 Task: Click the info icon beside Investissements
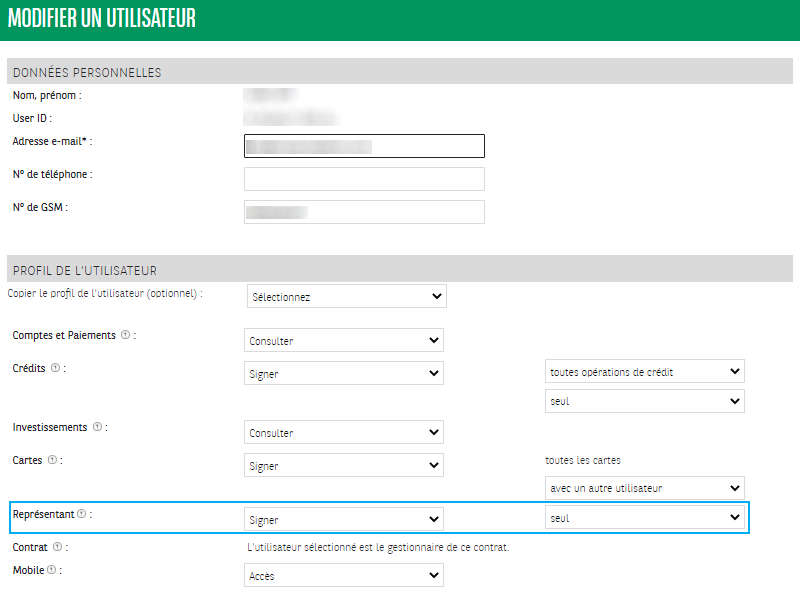98,427
